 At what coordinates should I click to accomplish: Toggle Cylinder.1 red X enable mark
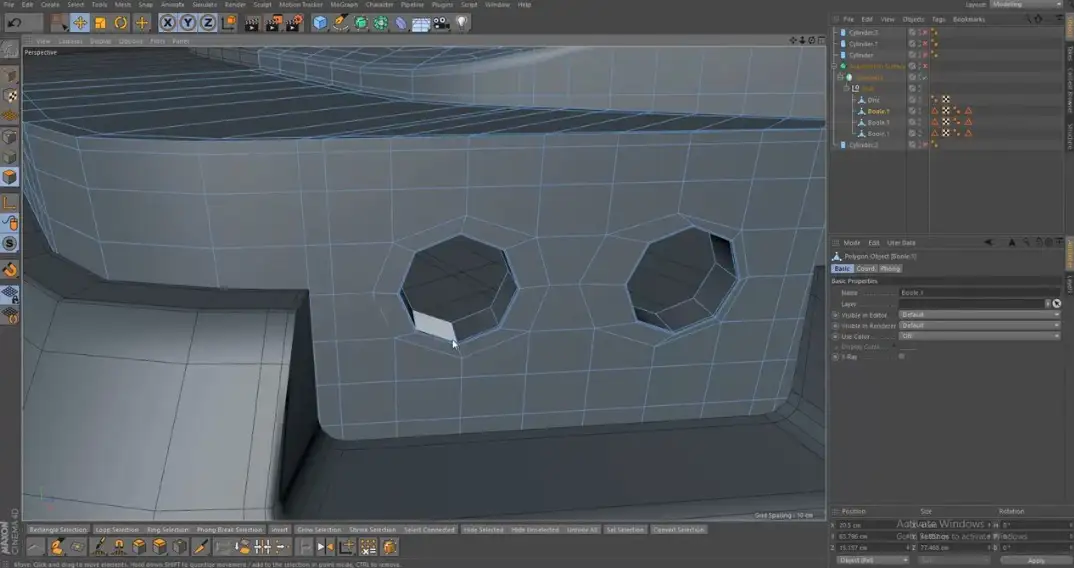[x=925, y=44]
